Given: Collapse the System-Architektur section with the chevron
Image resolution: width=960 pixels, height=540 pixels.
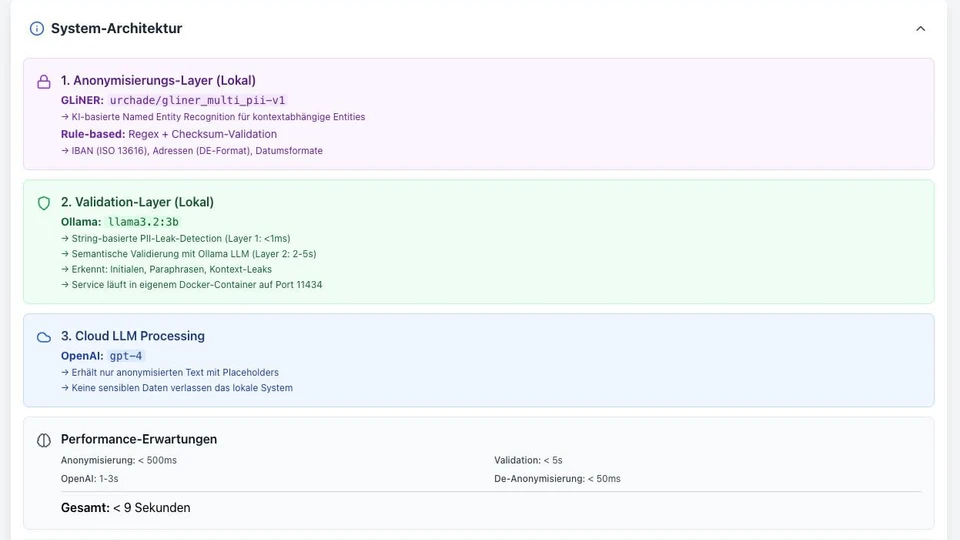Looking at the screenshot, I should (920, 29).
